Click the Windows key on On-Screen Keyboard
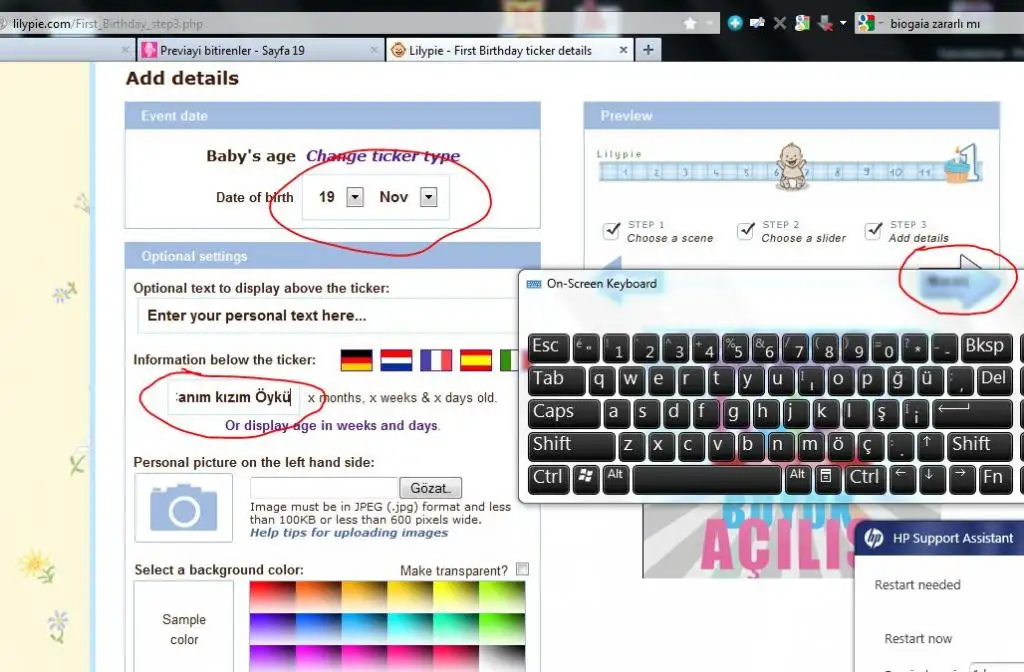The width and height of the screenshot is (1024, 672). pos(585,477)
